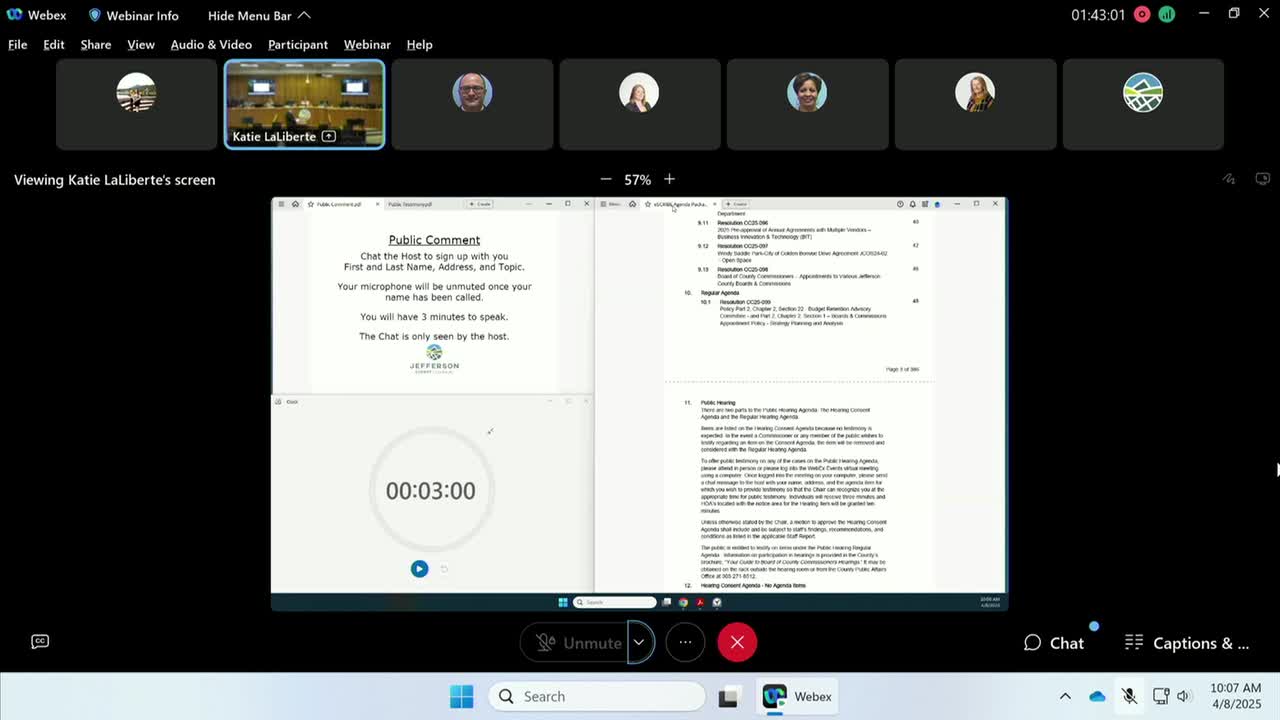Image resolution: width=1280 pixels, height=720 pixels.
Task: Toggle the Unmute microphone button
Action: [578, 642]
